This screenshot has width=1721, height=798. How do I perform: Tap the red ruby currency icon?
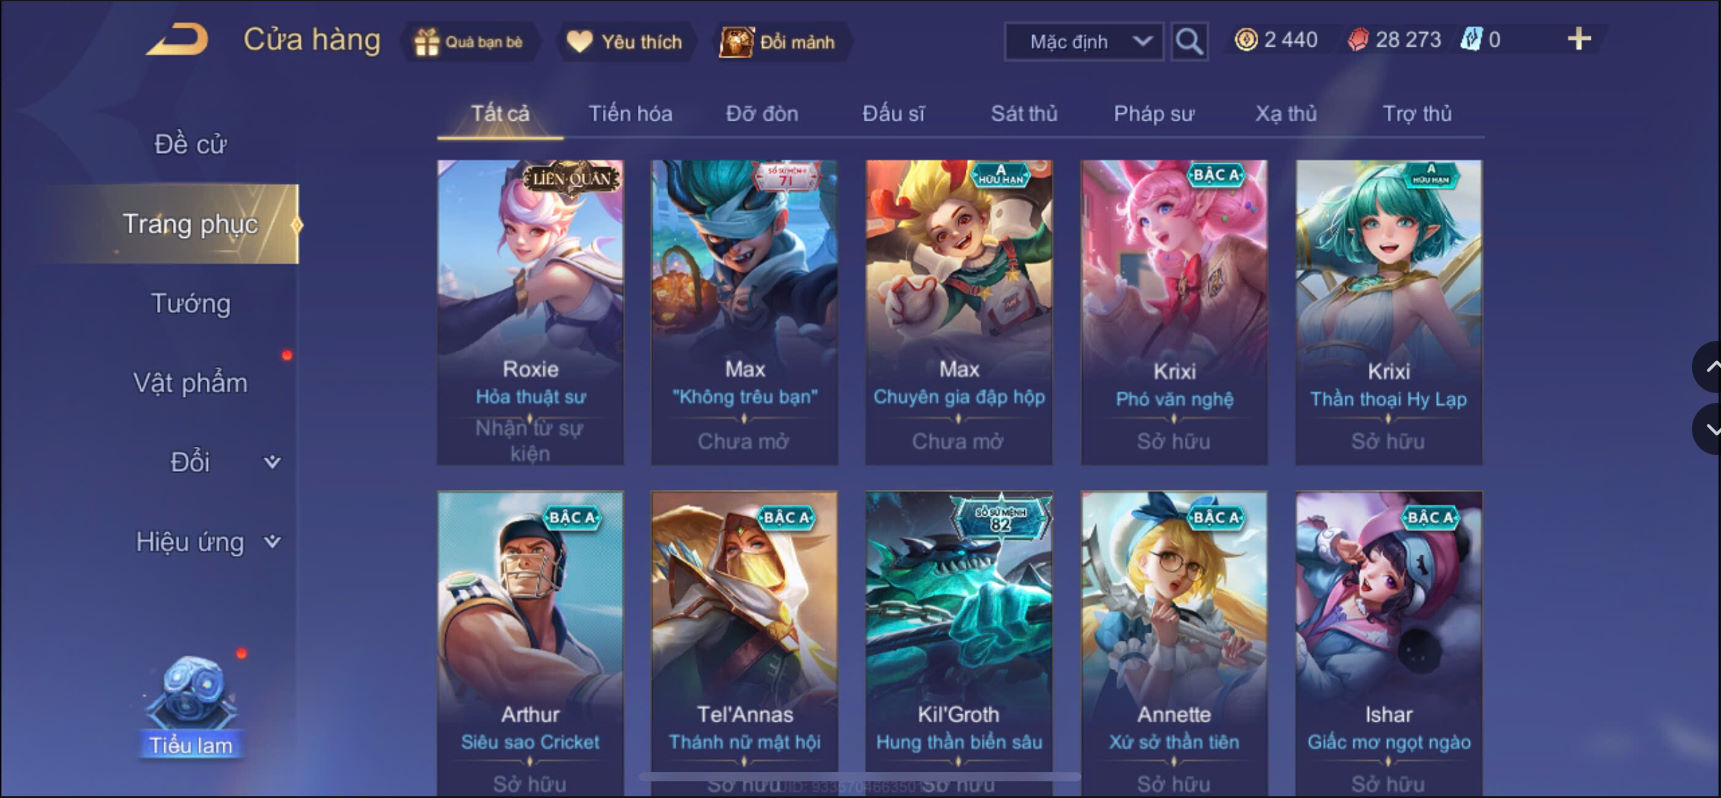click(x=1358, y=40)
